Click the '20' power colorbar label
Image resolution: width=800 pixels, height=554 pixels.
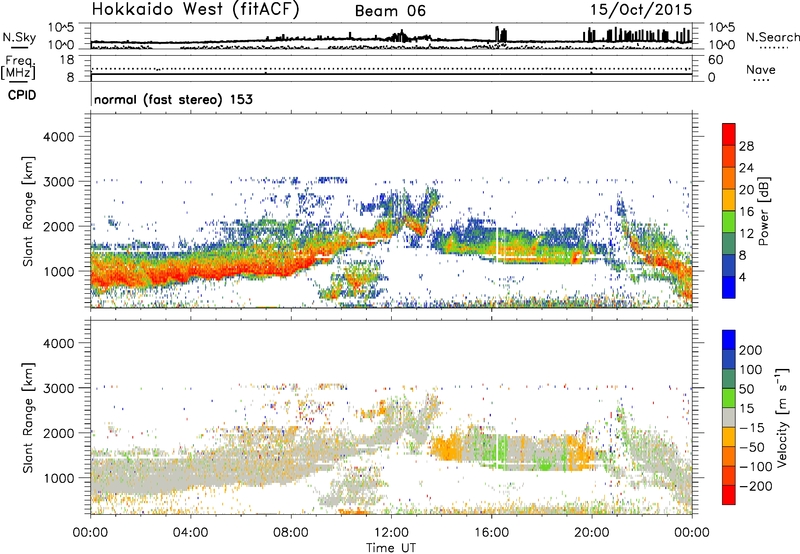(746, 190)
